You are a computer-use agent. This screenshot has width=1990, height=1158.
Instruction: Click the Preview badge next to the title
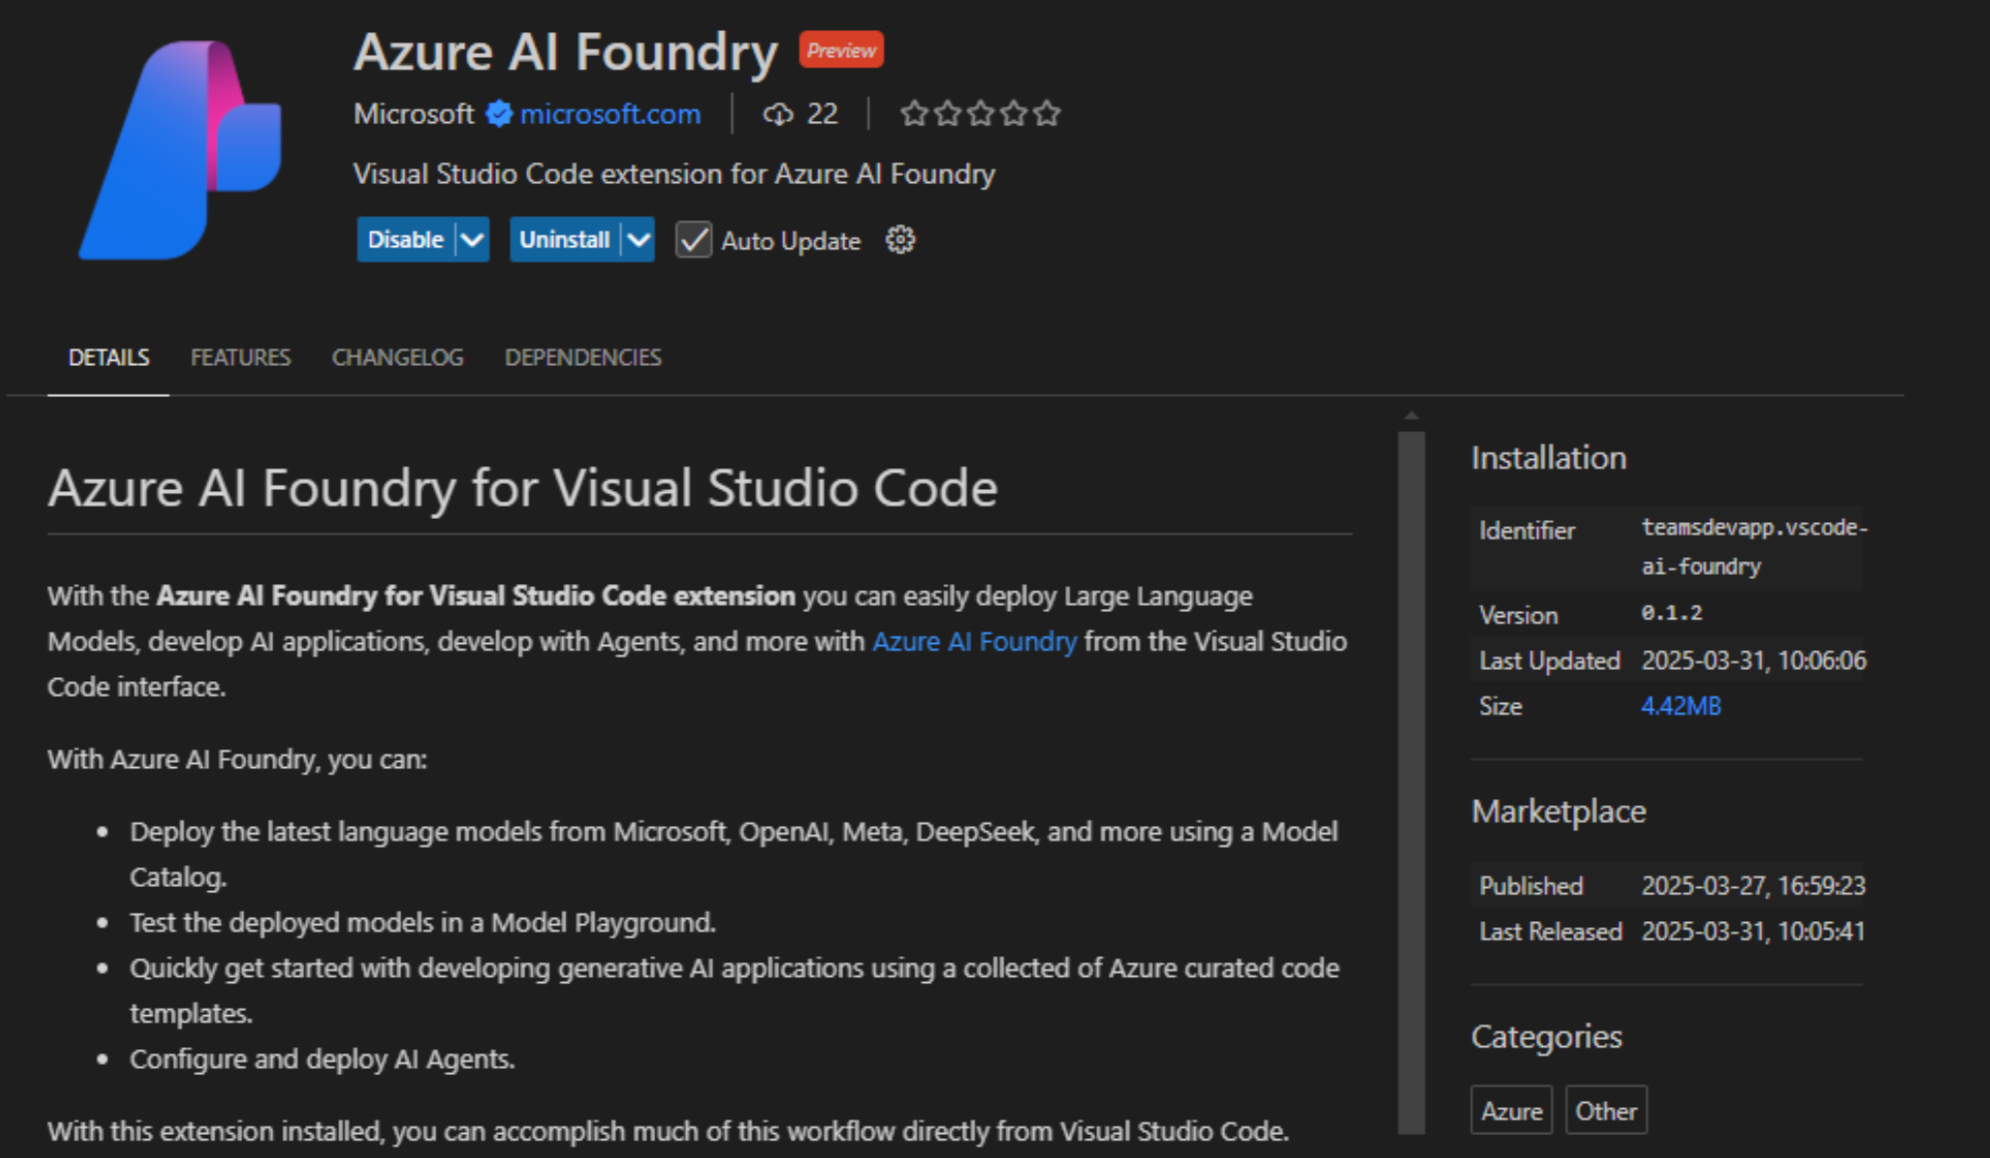(x=840, y=49)
